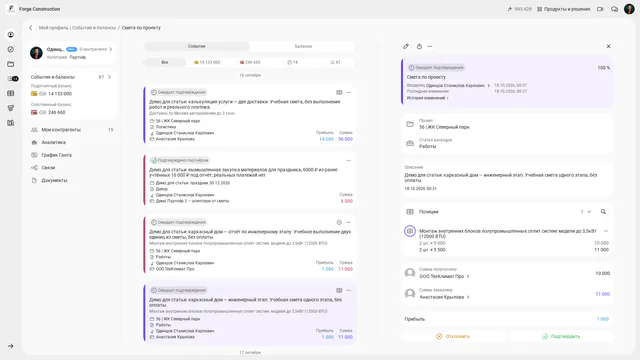This screenshot has height=360, width=640.
Task: Click the 993 429 counter in top bar
Action: click(519, 9)
